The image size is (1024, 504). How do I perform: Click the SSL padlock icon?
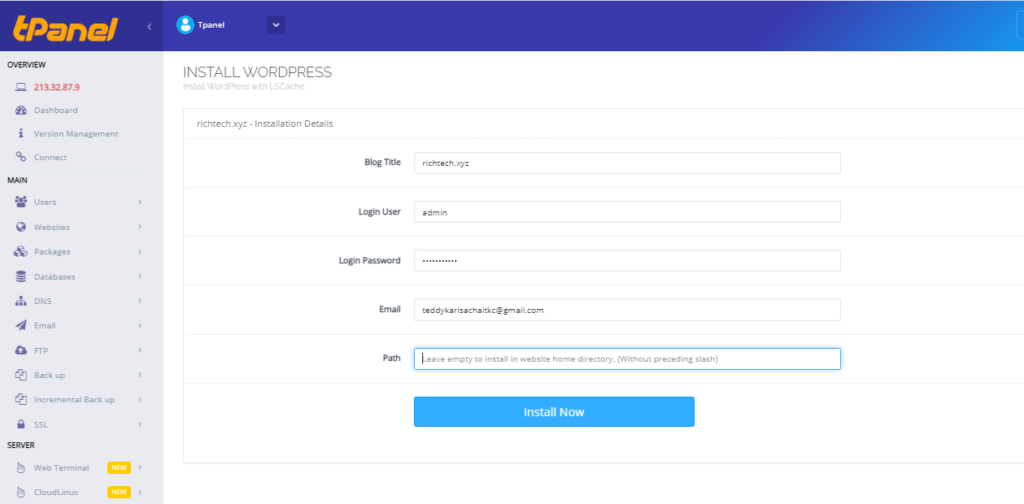pyautogui.click(x=20, y=424)
